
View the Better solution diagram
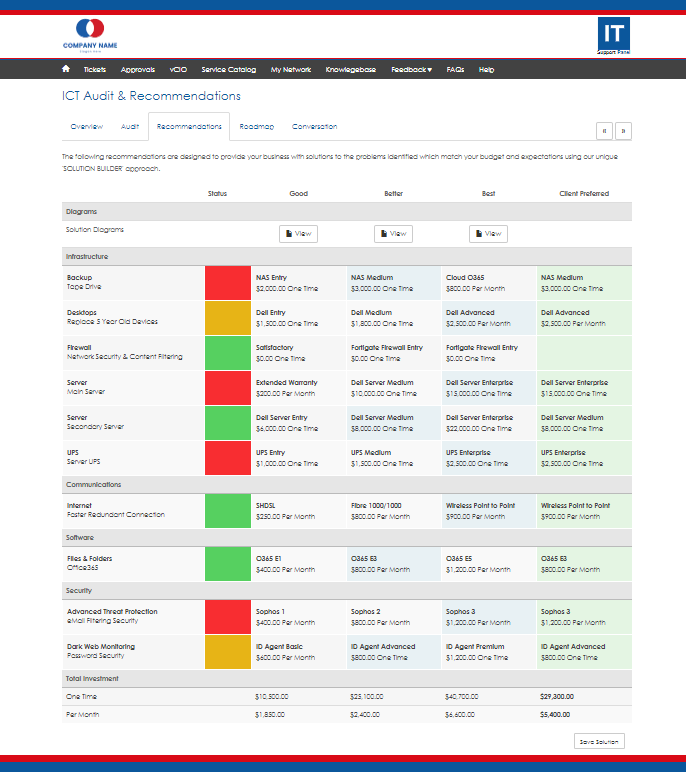393,234
